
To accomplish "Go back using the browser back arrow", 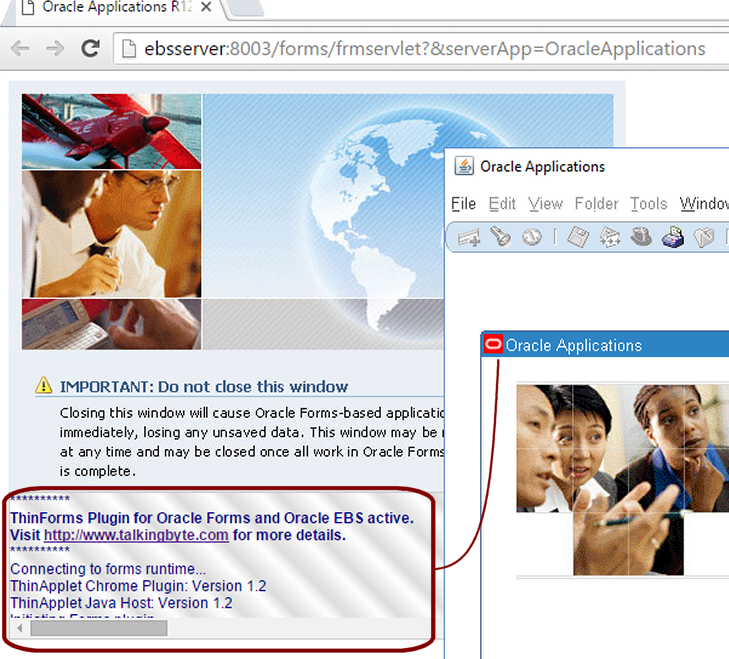I will tap(20, 48).
